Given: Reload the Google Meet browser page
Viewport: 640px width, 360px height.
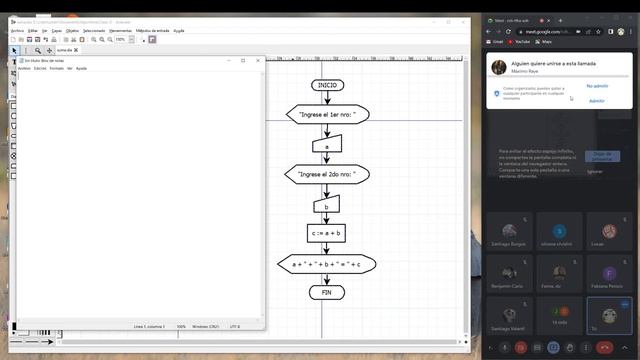Looking at the screenshot, I should [x=508, y=31].
